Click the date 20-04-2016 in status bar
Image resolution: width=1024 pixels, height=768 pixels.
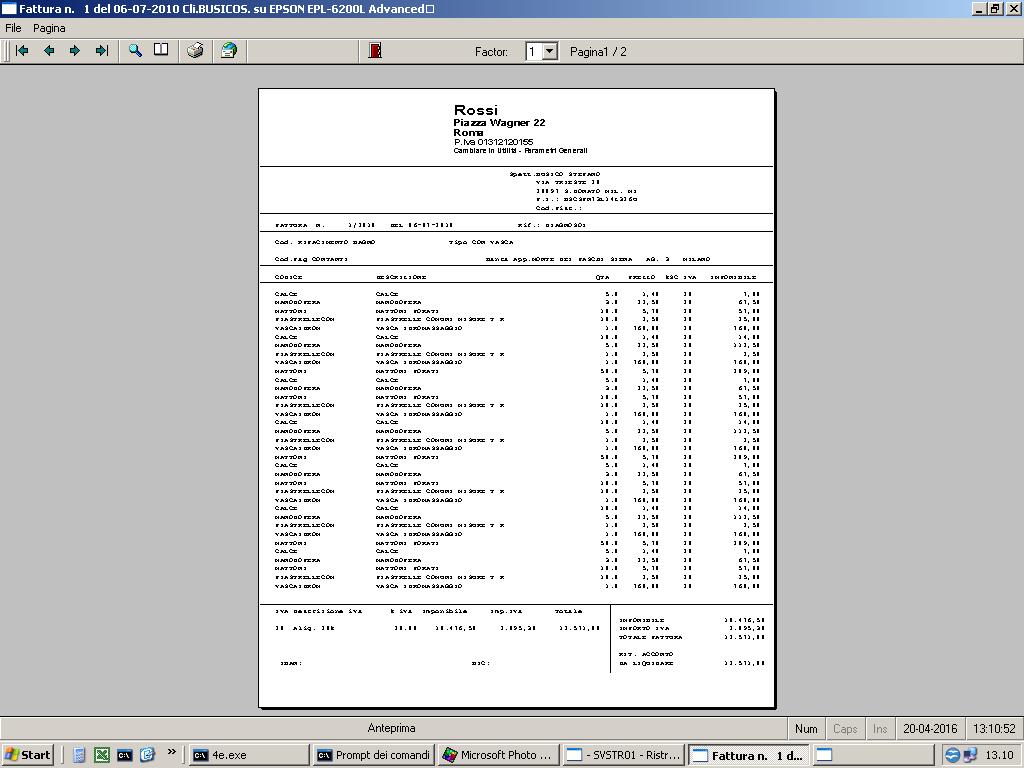pos(930,728)
